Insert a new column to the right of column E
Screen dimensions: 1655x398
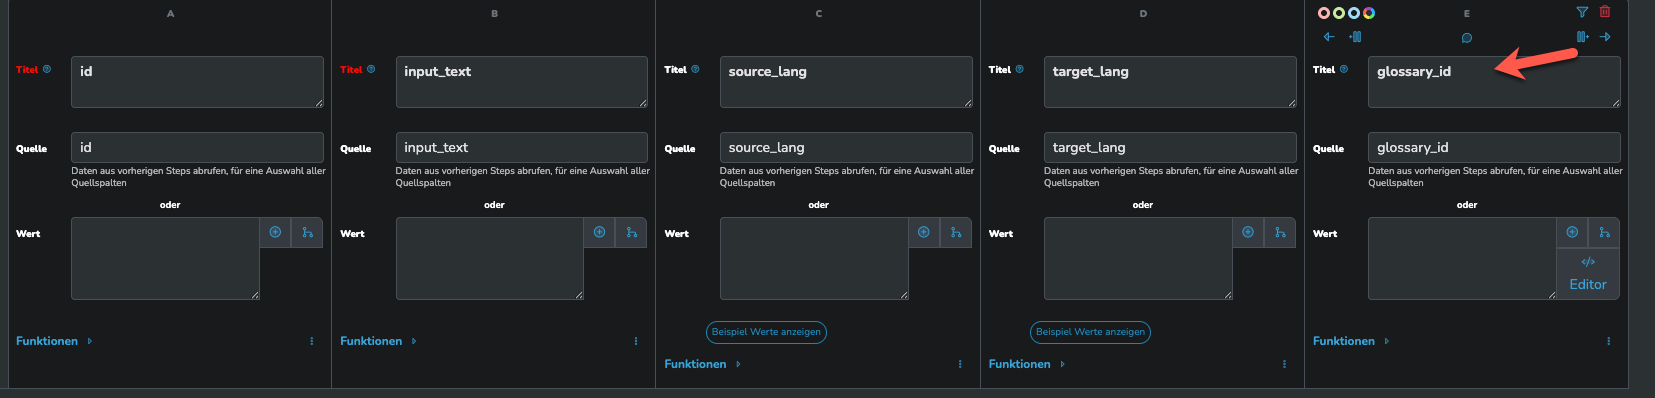[1582, 37]
